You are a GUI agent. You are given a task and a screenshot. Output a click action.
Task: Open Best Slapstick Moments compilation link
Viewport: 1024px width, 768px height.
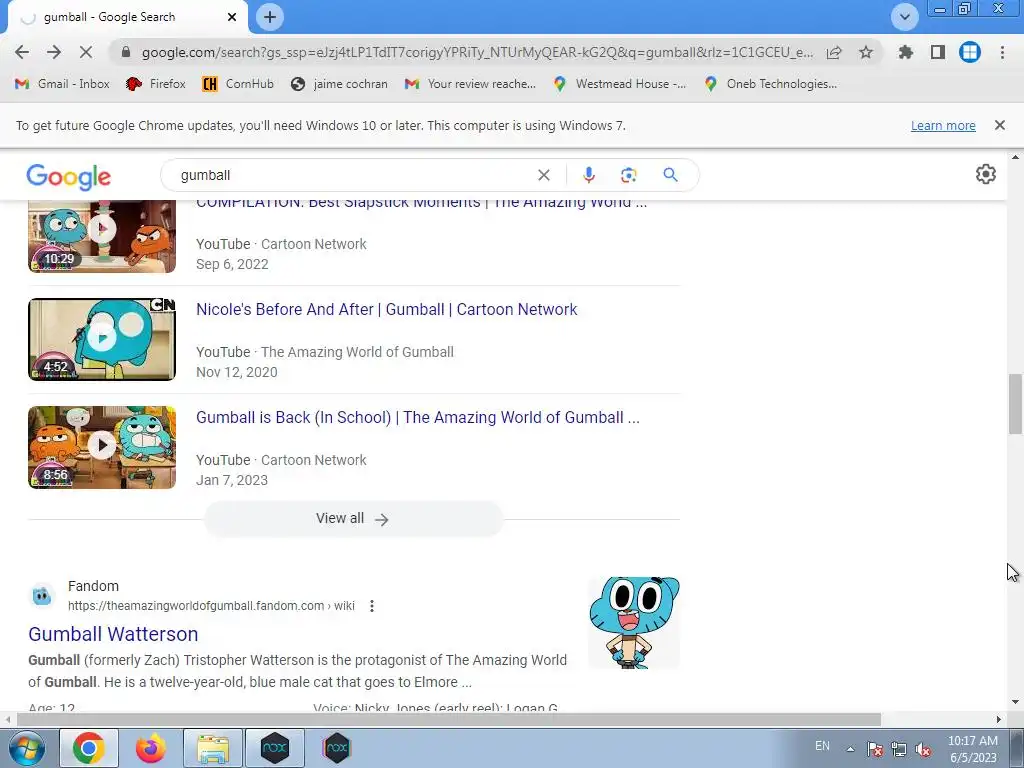(x=421, y=203)
